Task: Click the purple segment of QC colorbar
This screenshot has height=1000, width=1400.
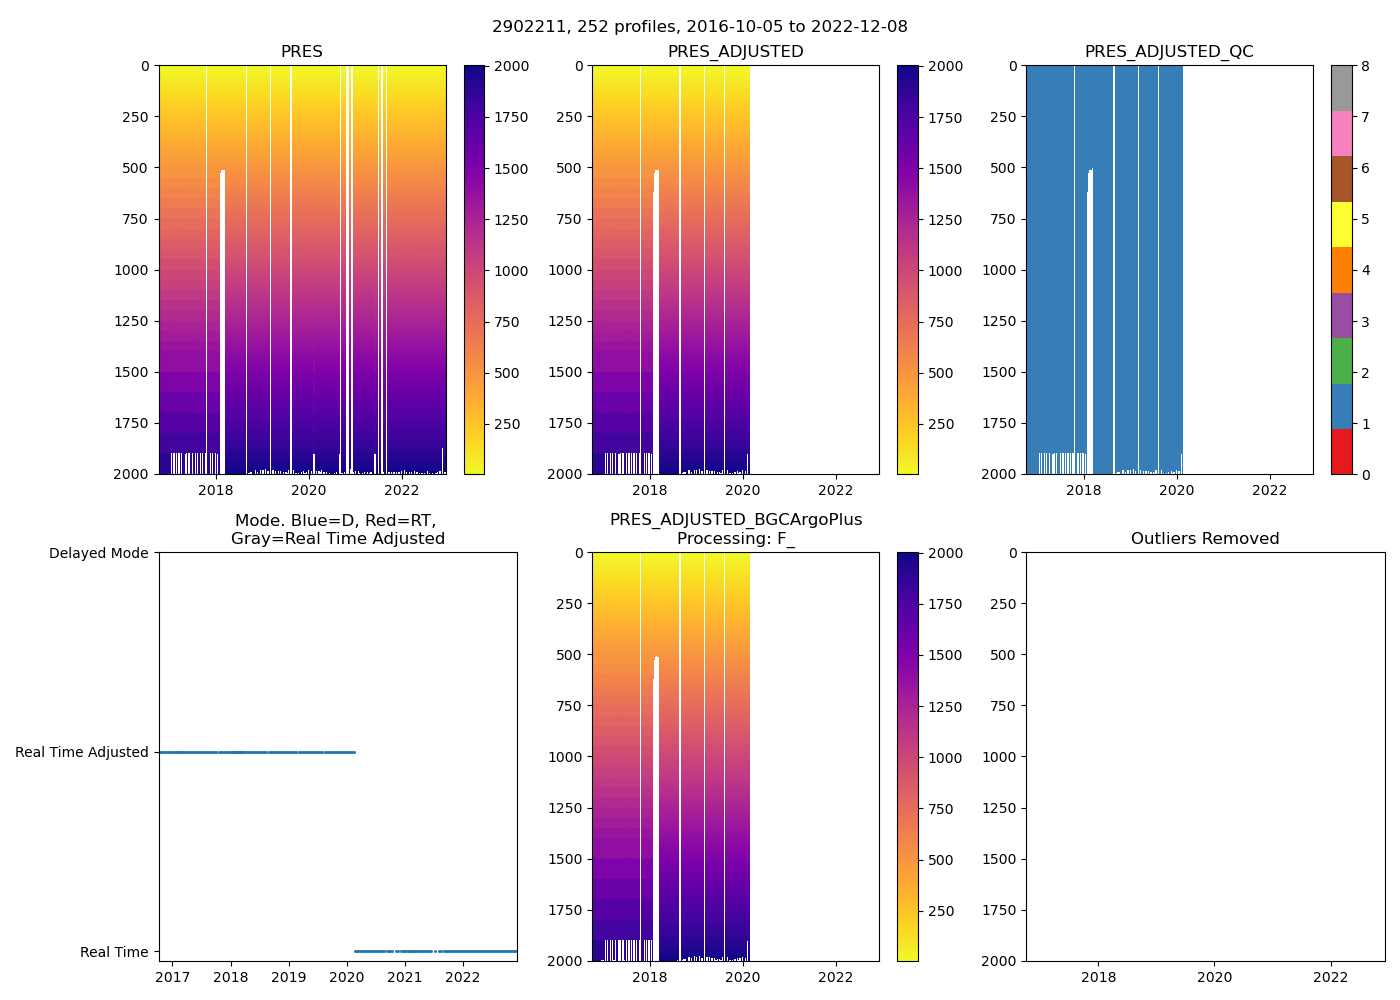Action: pyautogui.click(x=1341, y=315)
